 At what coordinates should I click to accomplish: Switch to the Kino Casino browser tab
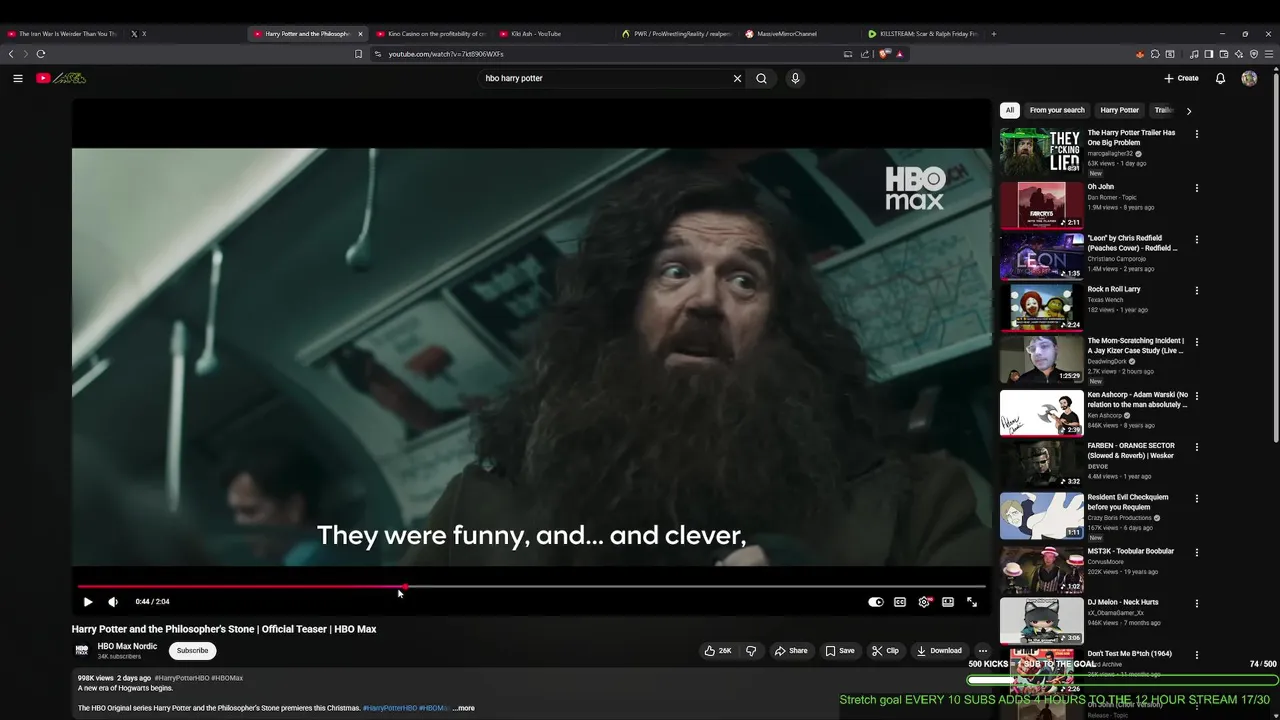pyautogui.click(x=430, y=34)
